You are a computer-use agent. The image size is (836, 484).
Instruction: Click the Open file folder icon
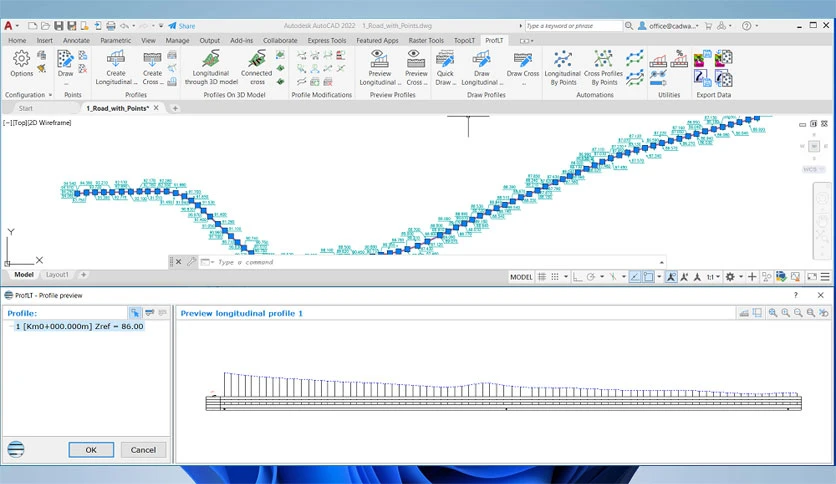tap(45, 26)
